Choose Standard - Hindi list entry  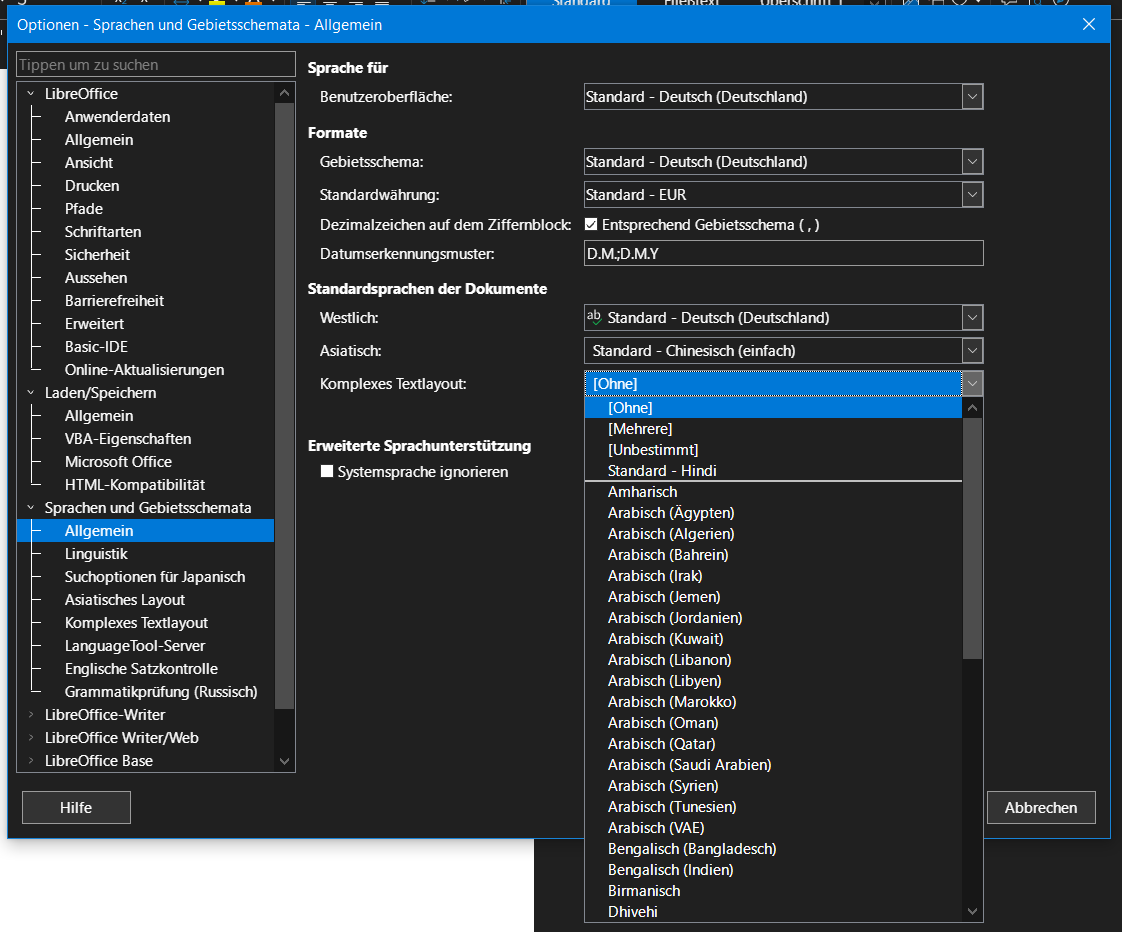774,470
